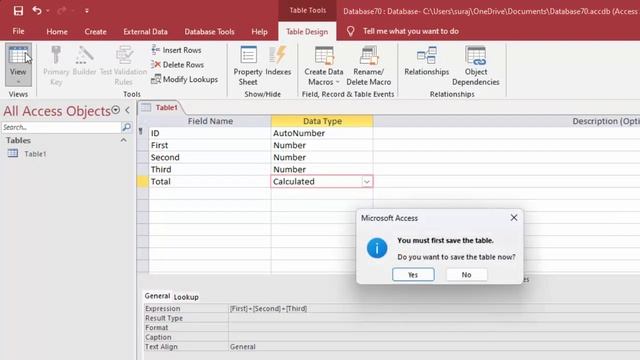The width and height of the screenshot is (640, 360).
Task: Click the Caption property field
Action: (434, 337)
